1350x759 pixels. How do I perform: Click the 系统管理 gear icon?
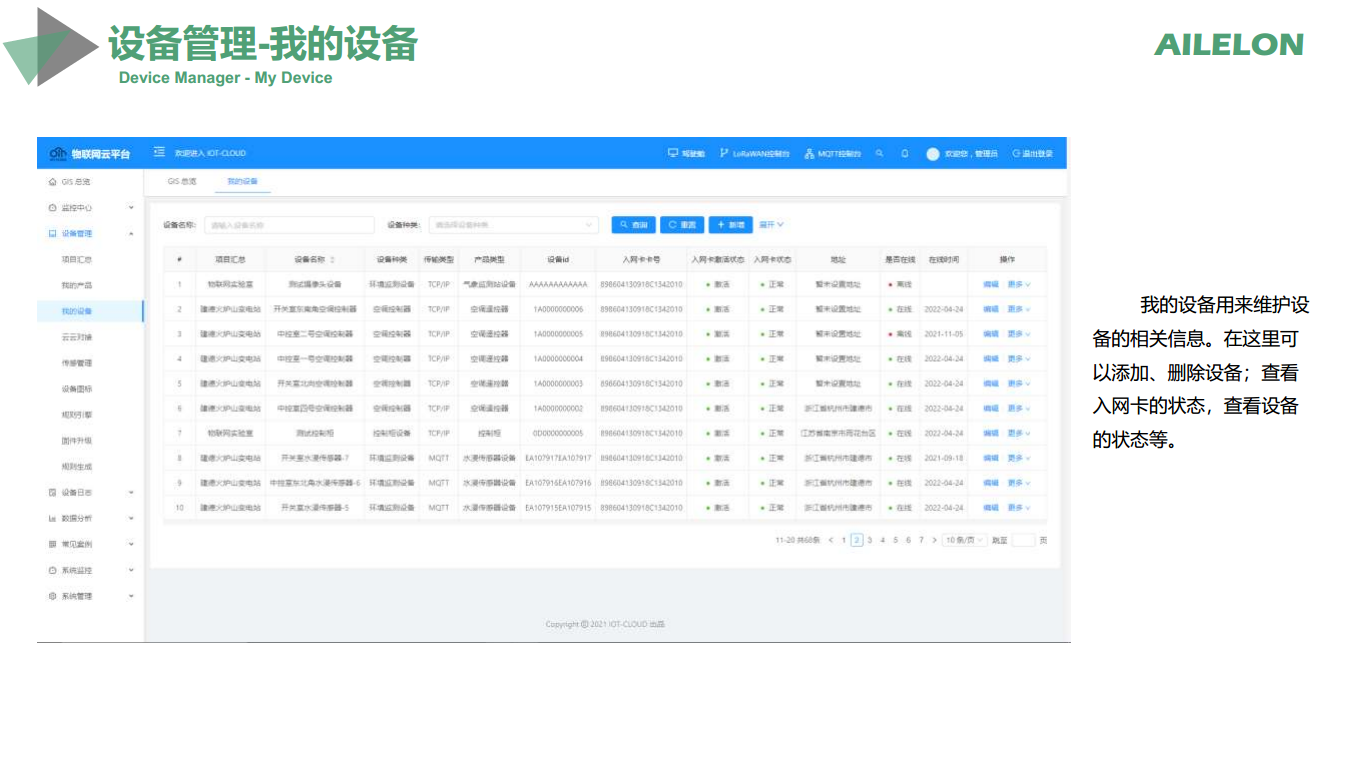[x=53, y=597]
